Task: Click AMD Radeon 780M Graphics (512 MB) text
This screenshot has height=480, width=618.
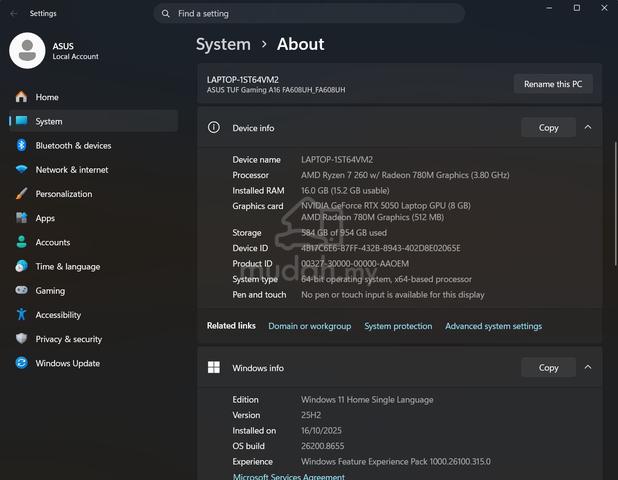Action: [x=372, y=217]
